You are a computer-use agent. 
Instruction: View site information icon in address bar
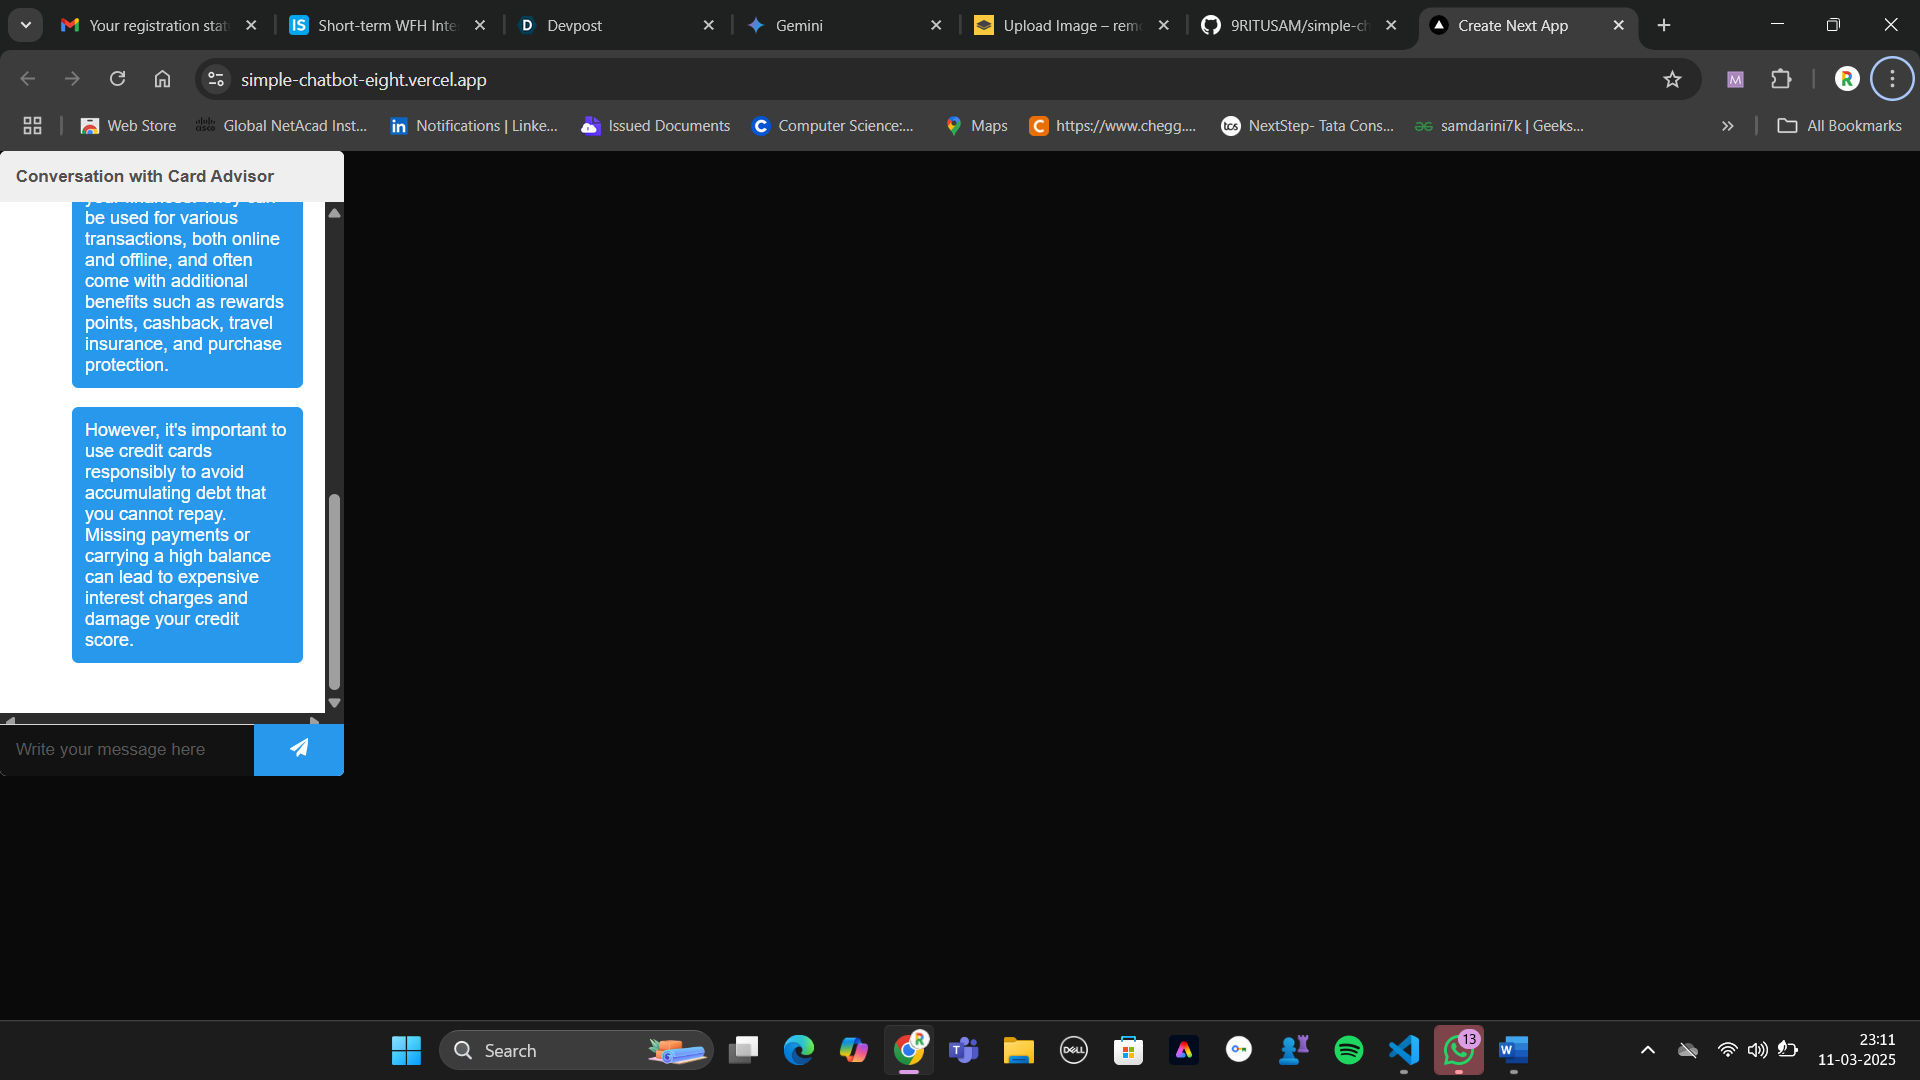point(216,79)
